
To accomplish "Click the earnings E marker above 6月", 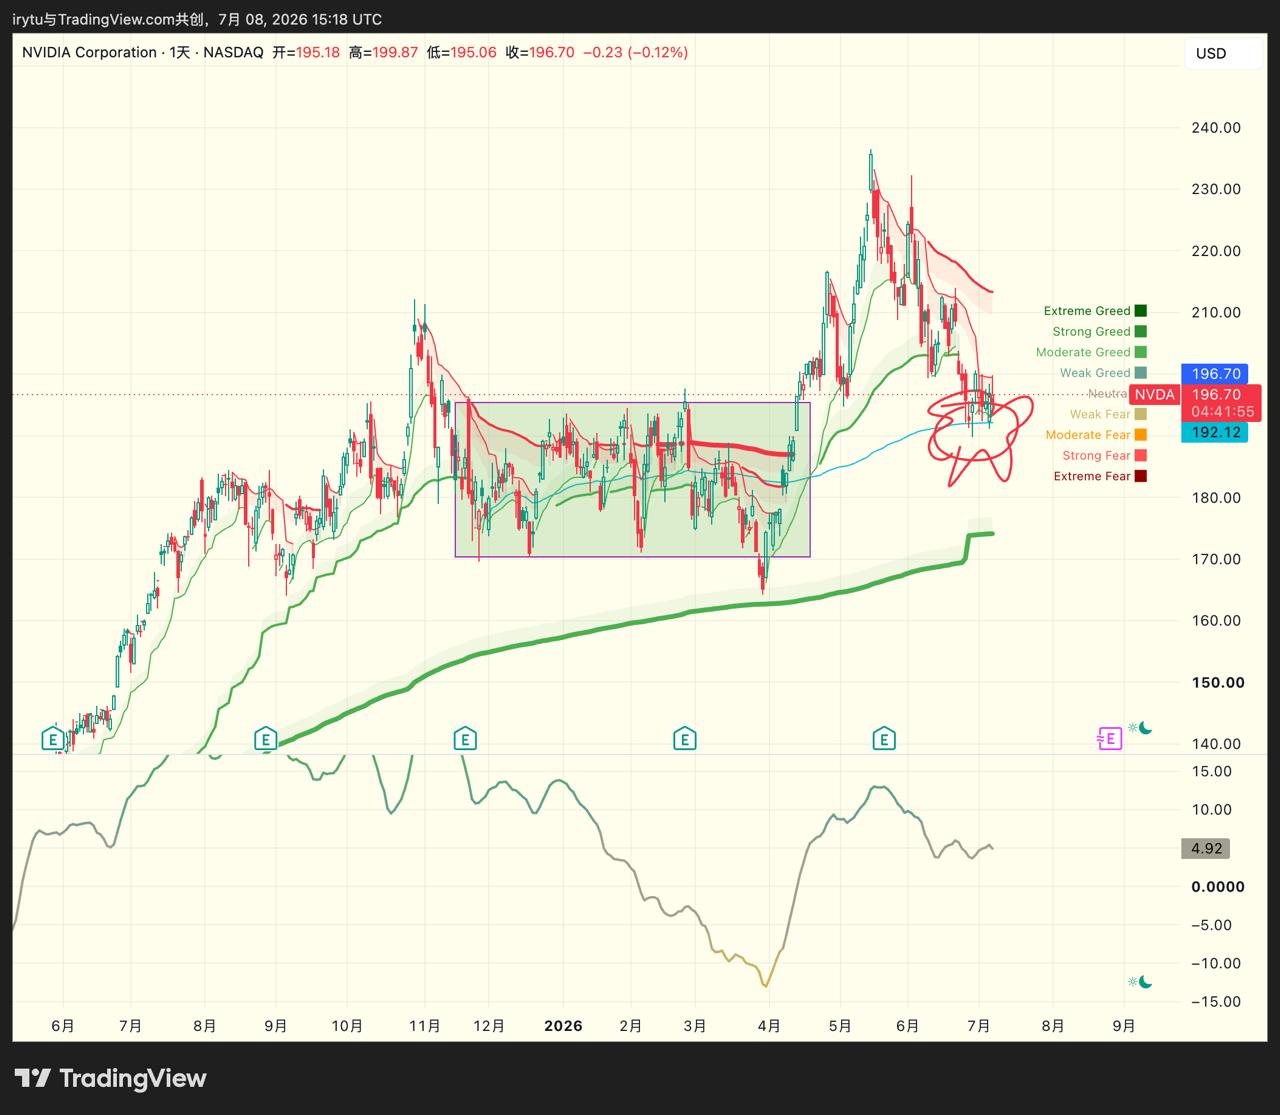I will point(54,740).
